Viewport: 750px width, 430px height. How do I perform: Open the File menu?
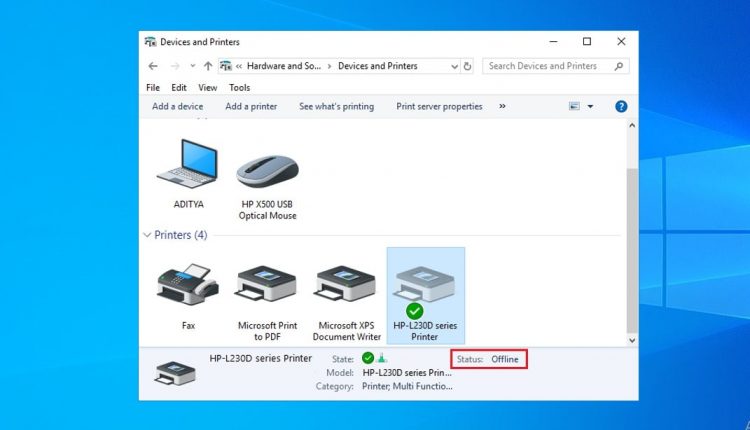point(153,88)
